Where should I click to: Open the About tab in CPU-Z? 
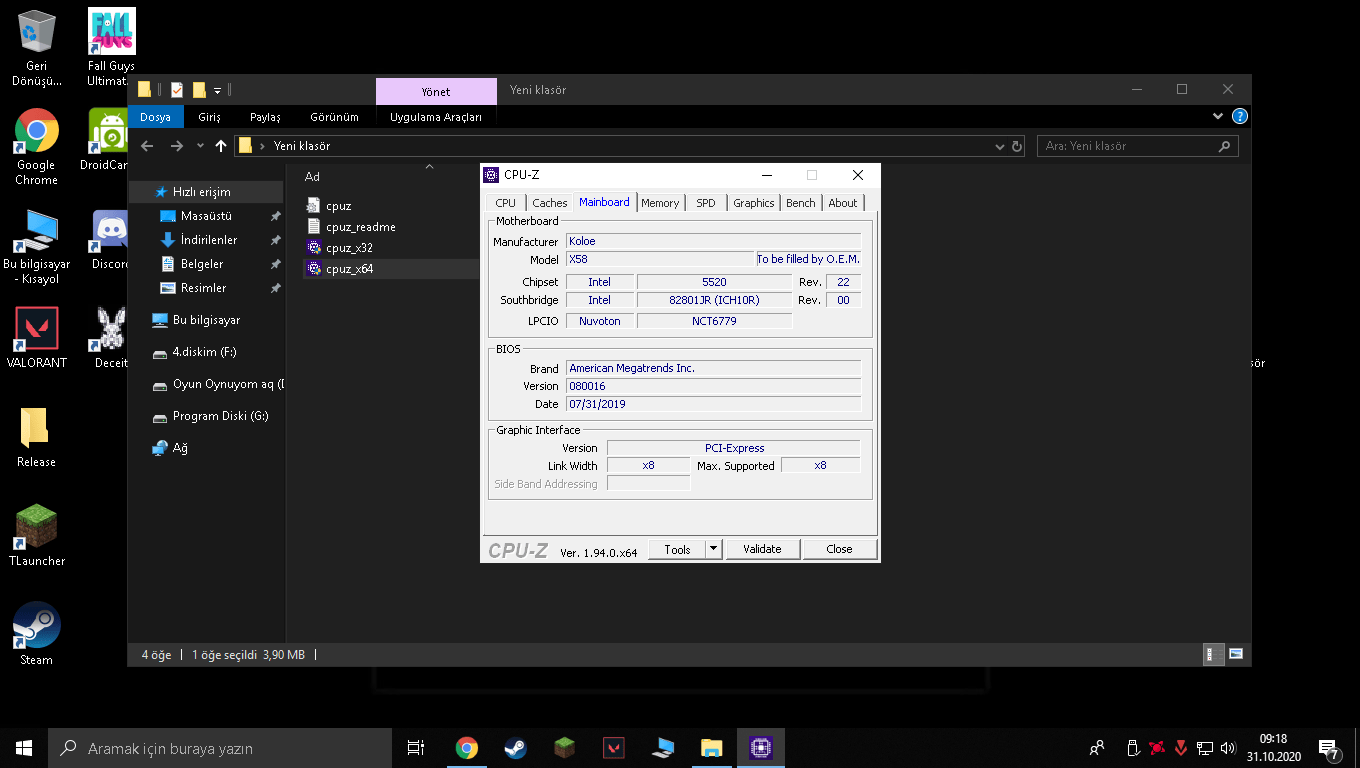(x=843, y=203)
